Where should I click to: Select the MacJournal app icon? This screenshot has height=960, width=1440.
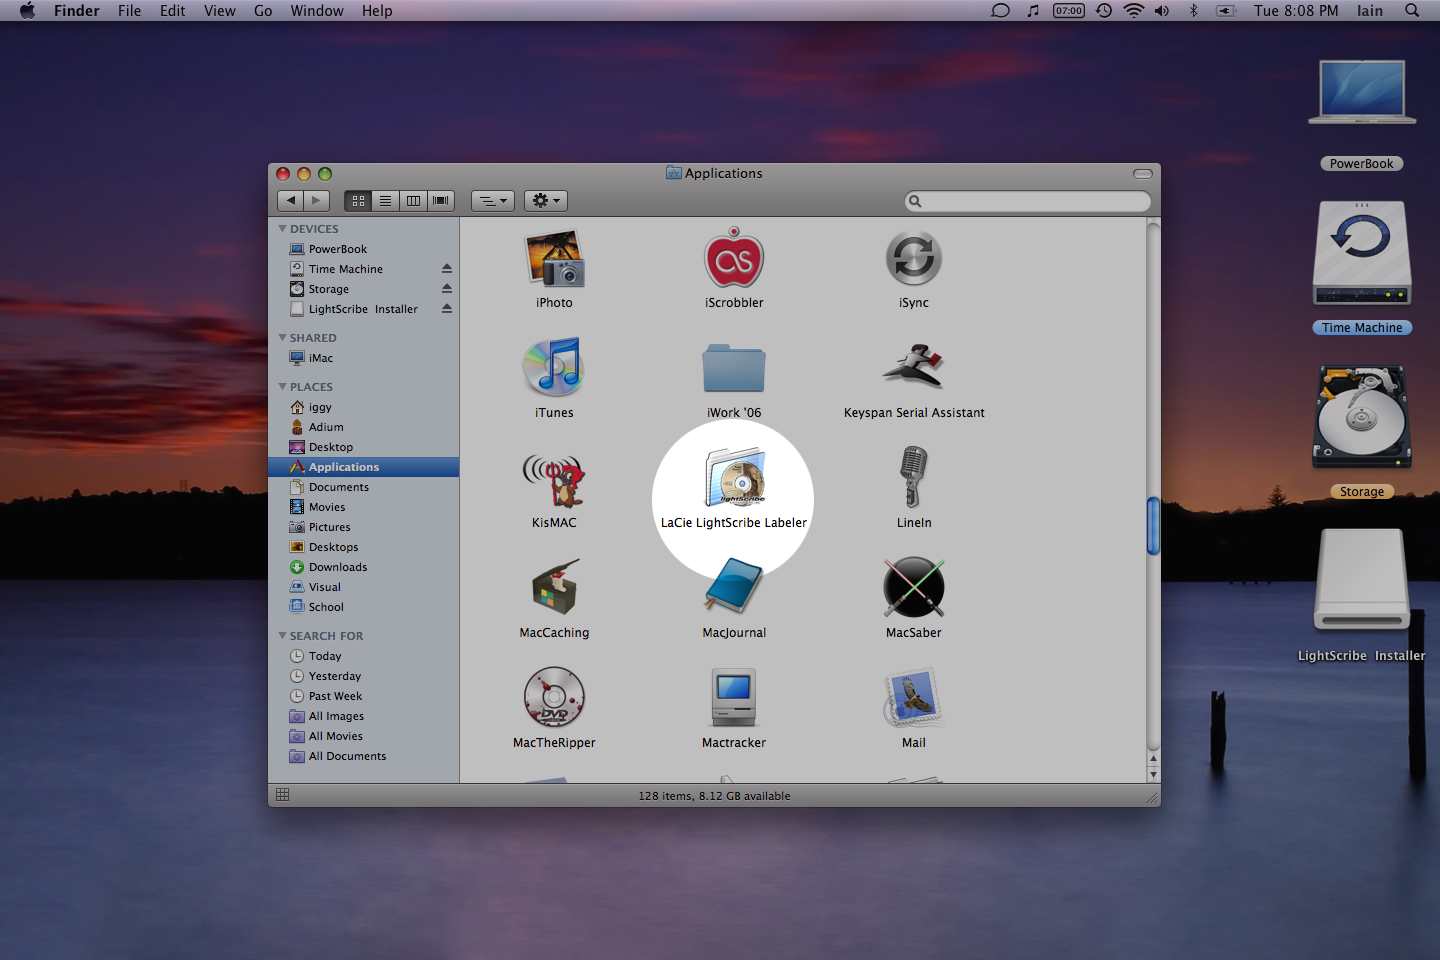(x=734, y=588)
